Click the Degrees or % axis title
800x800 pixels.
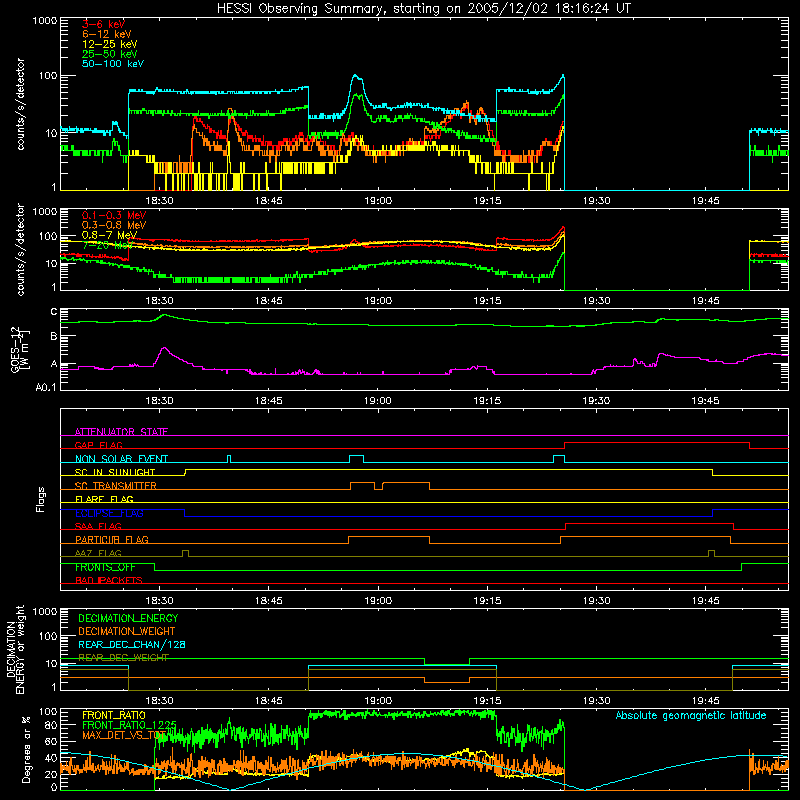pyautogui.click(x=26, y=749)
